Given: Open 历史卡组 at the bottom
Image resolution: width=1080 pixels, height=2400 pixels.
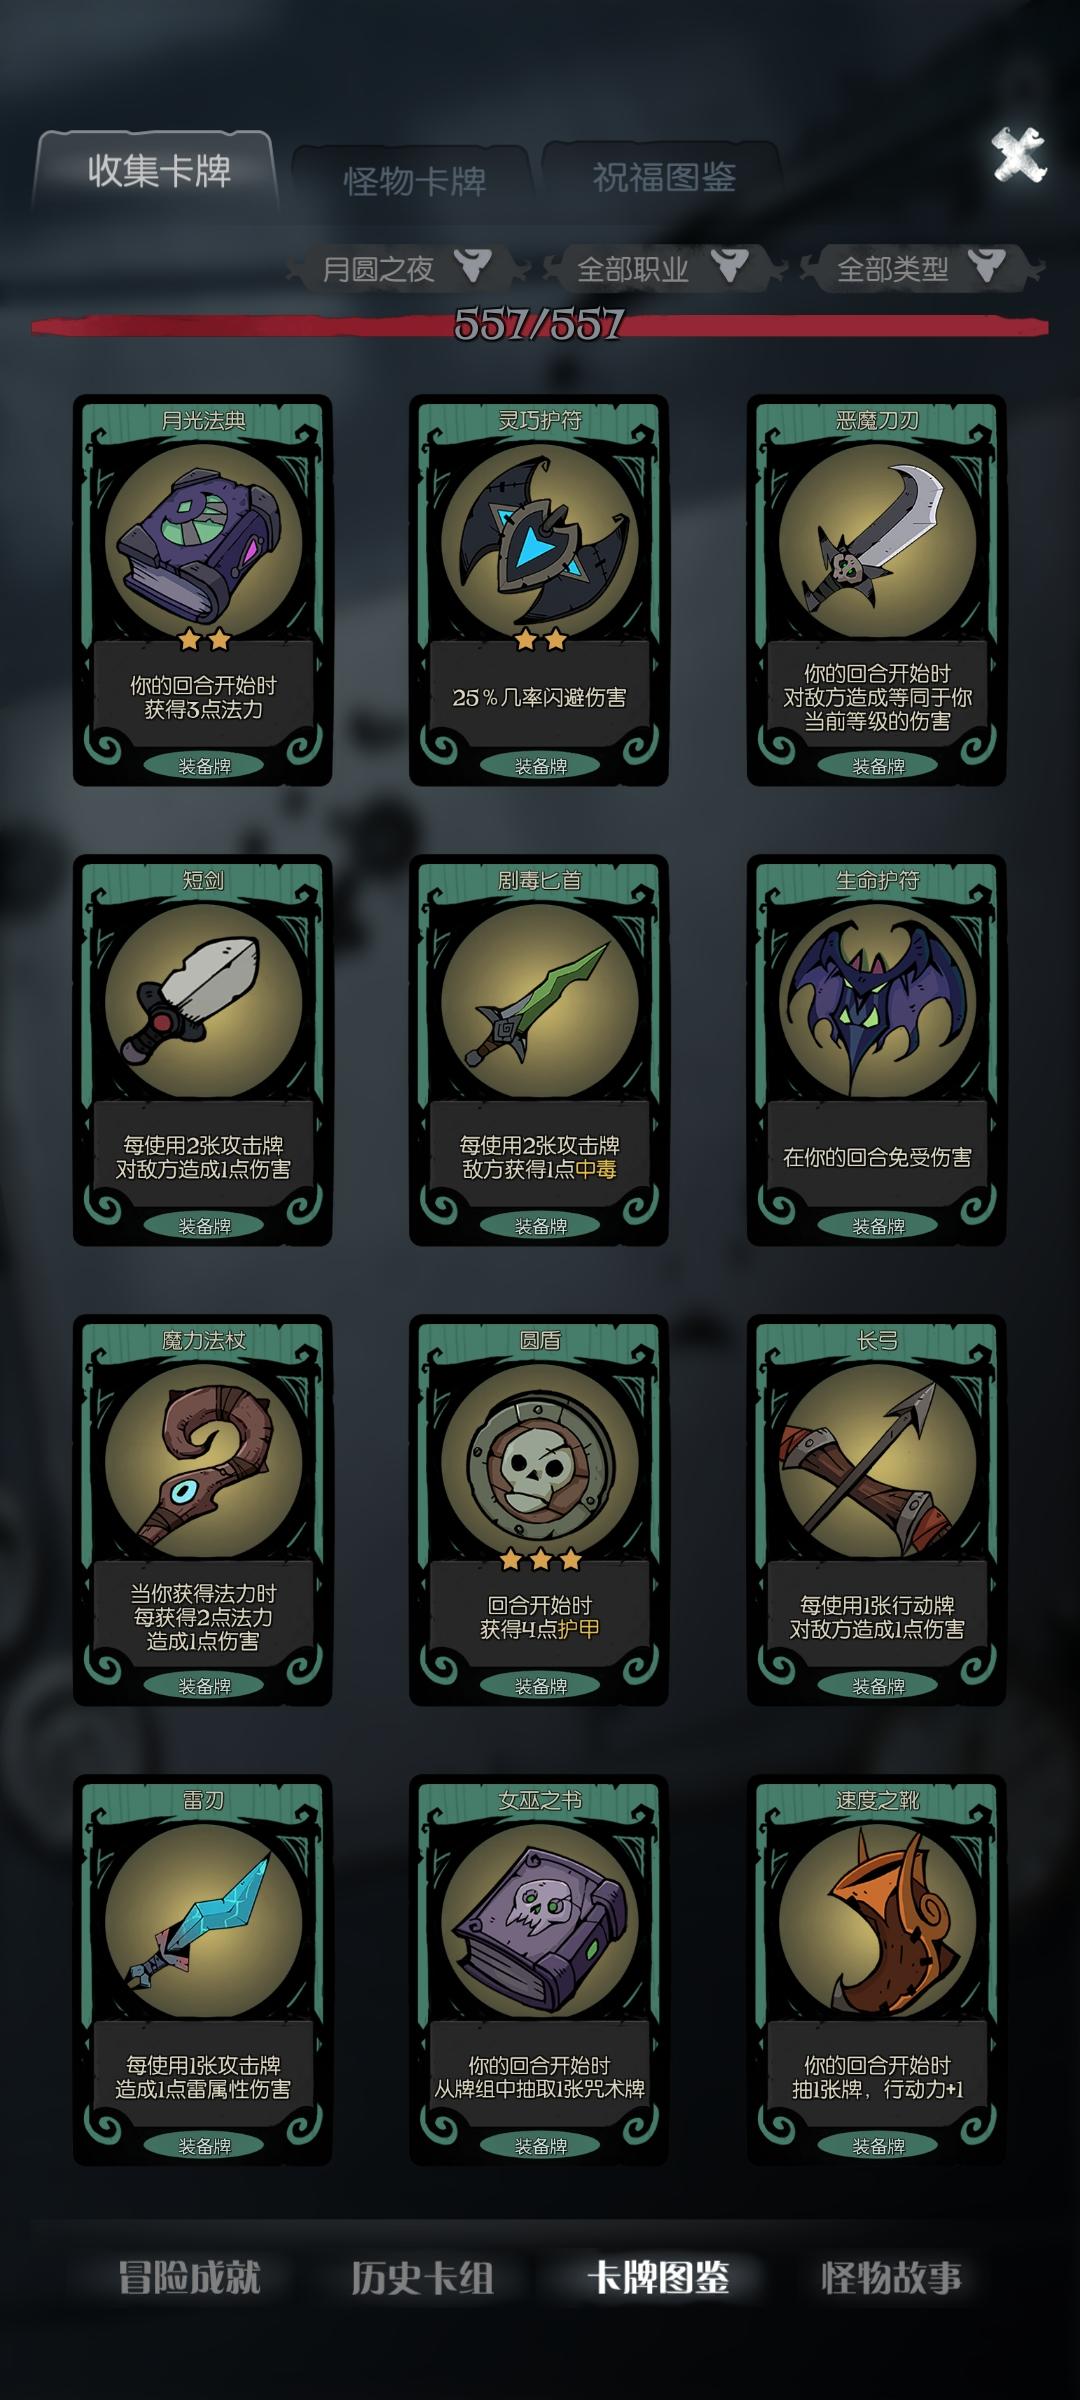Looking at the screenshot, I should pyautogui.click(x=422, y=2278).
